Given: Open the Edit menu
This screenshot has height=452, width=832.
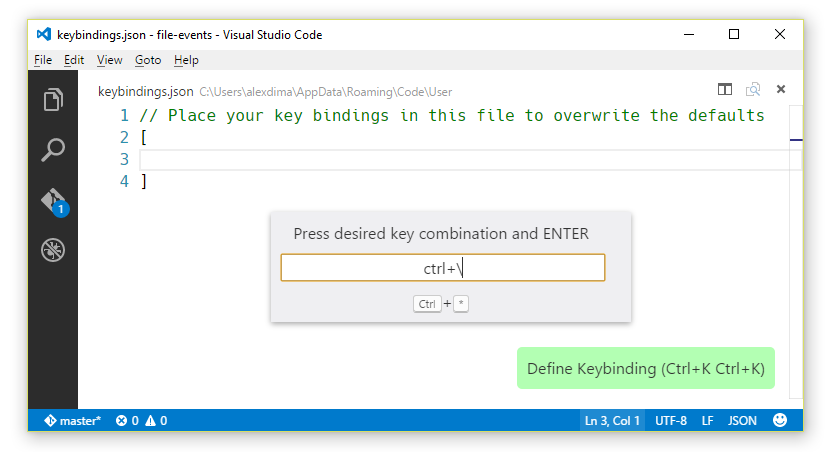Looking at the screenshot, I should point(74,60).
